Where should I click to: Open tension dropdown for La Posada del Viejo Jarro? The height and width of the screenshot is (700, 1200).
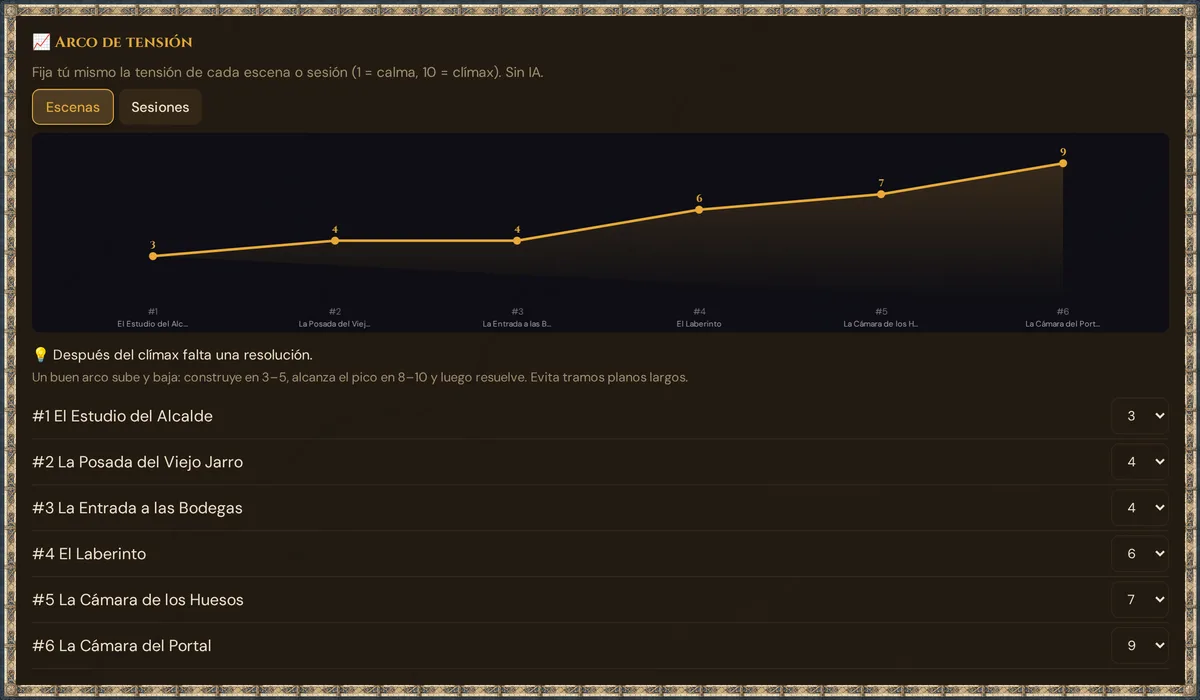click(1140, 462)
